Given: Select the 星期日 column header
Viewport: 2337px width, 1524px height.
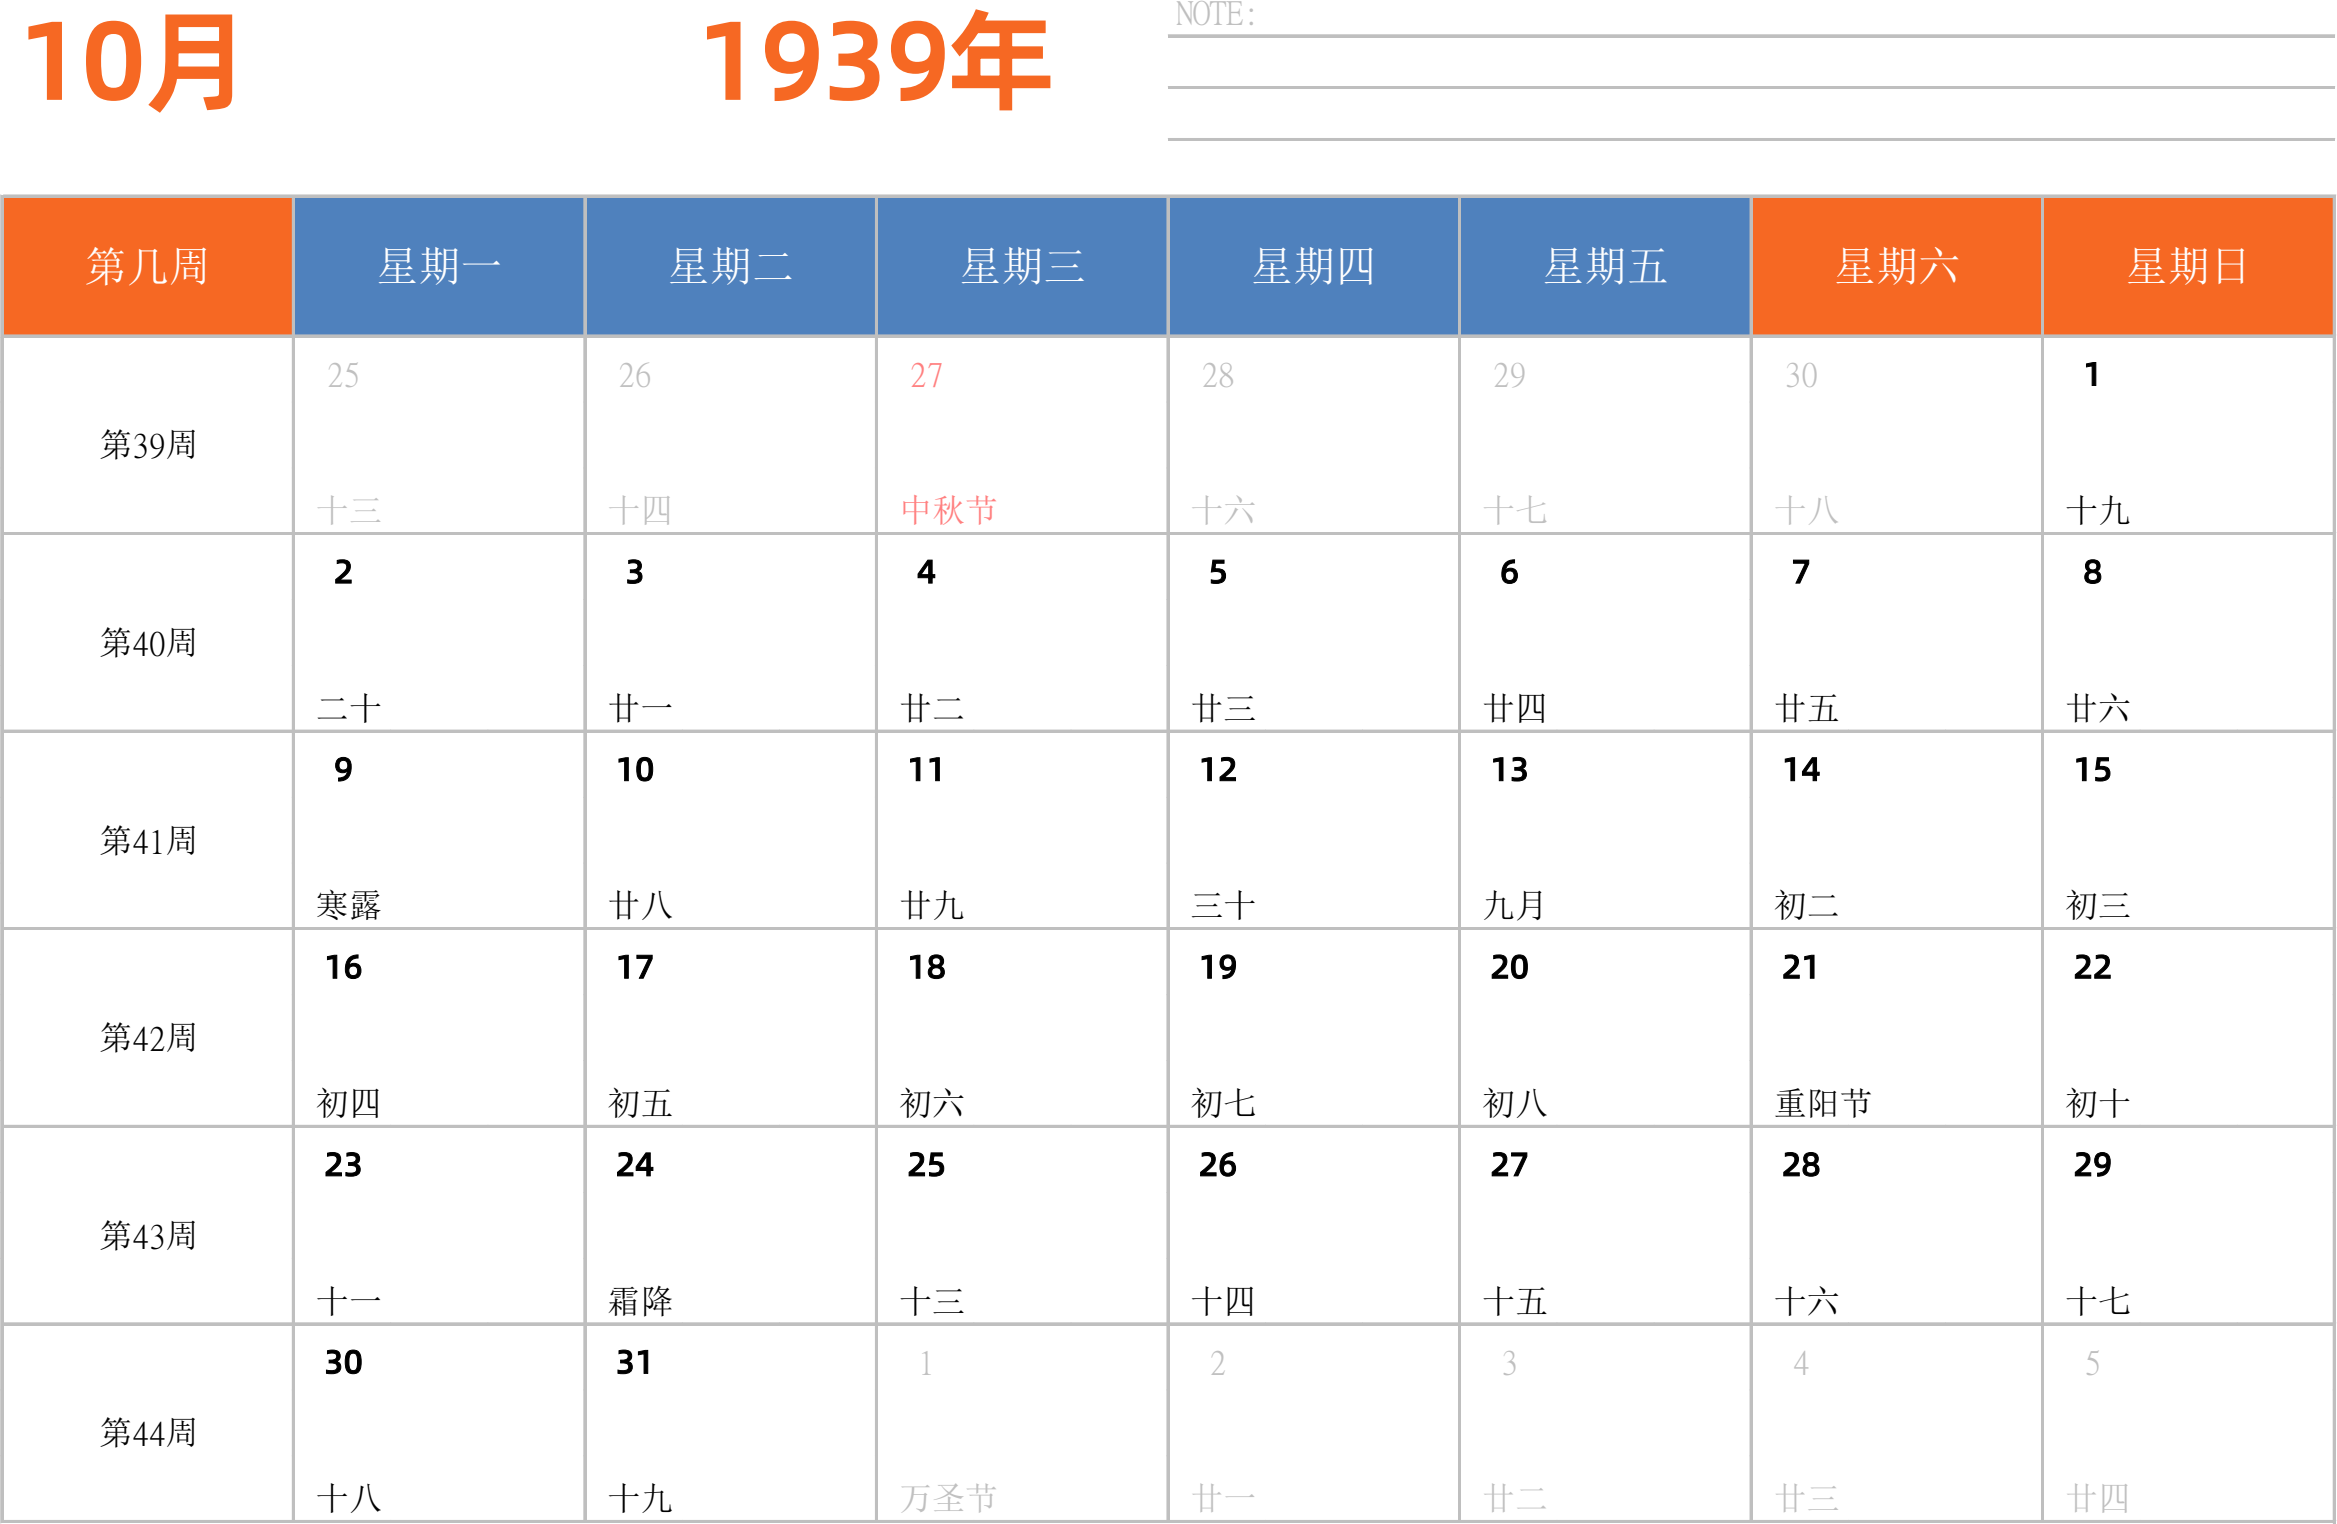Looking at the screenshot, I should (2188, 266).
